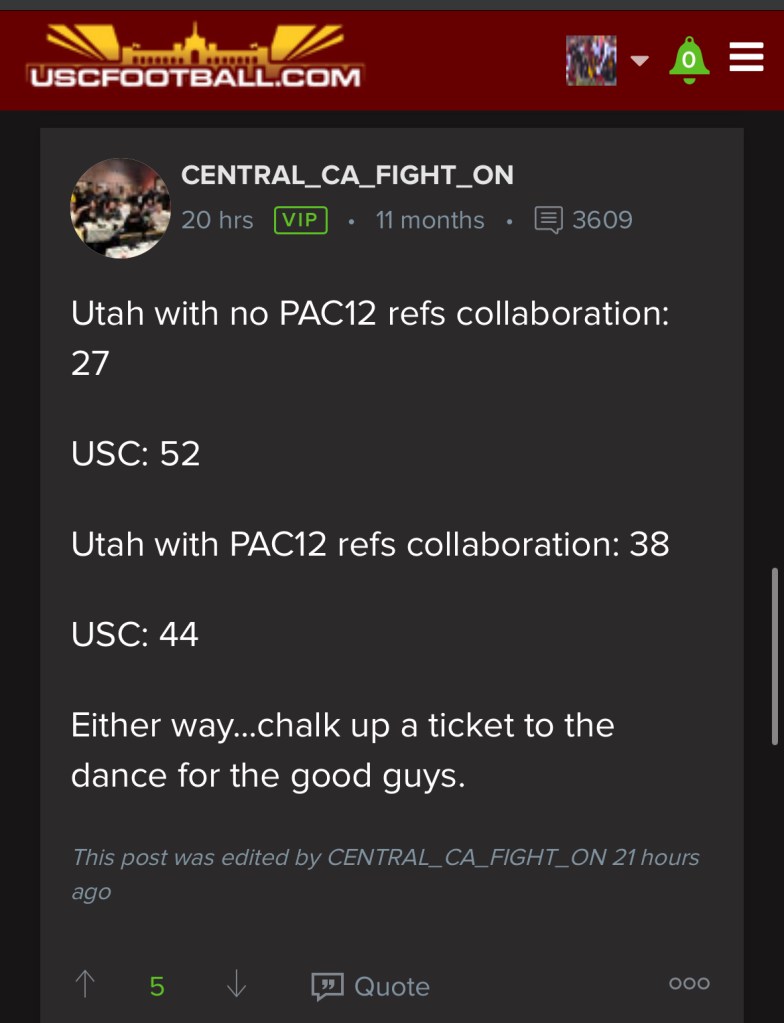Go home via the USCFOOTBALL.COM logo

(x=195, y=58)
